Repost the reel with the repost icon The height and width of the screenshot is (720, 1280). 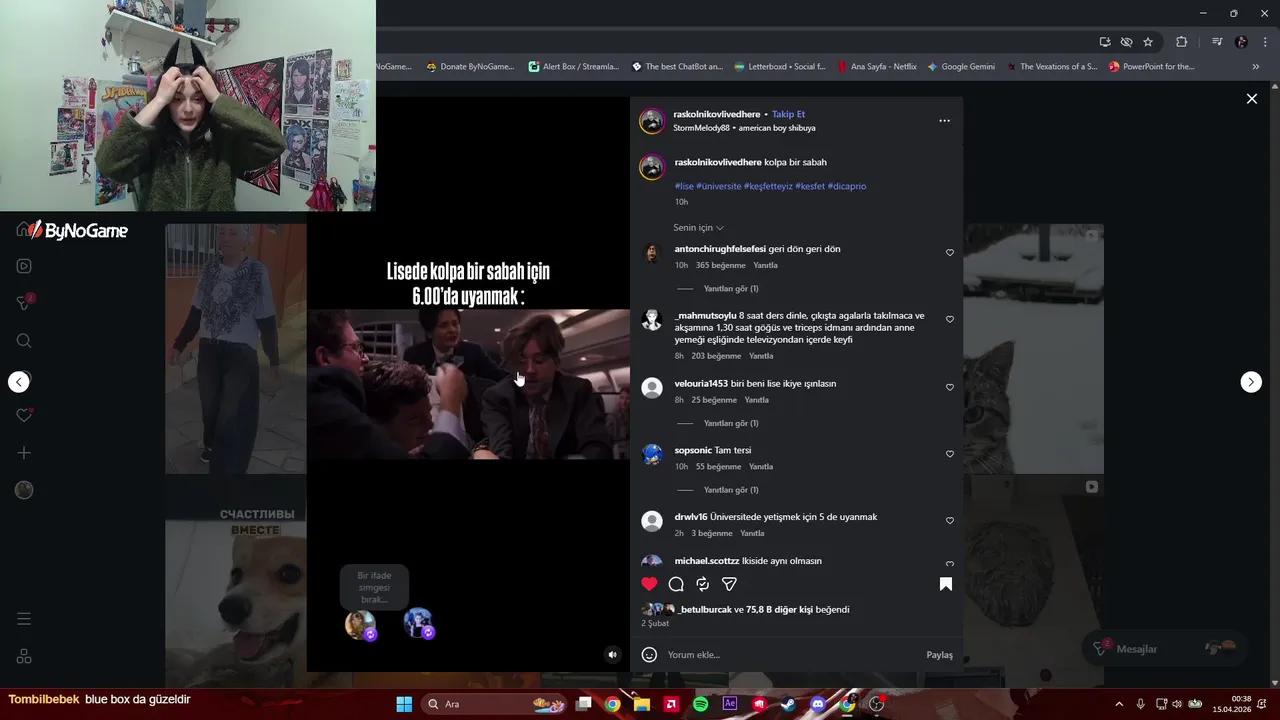coord(703,584)
